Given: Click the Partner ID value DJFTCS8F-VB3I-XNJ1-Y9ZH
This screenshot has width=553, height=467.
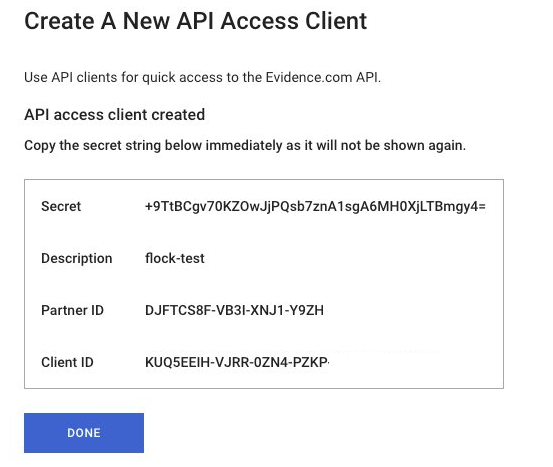Looking at the screenshot, I should 234,310.
